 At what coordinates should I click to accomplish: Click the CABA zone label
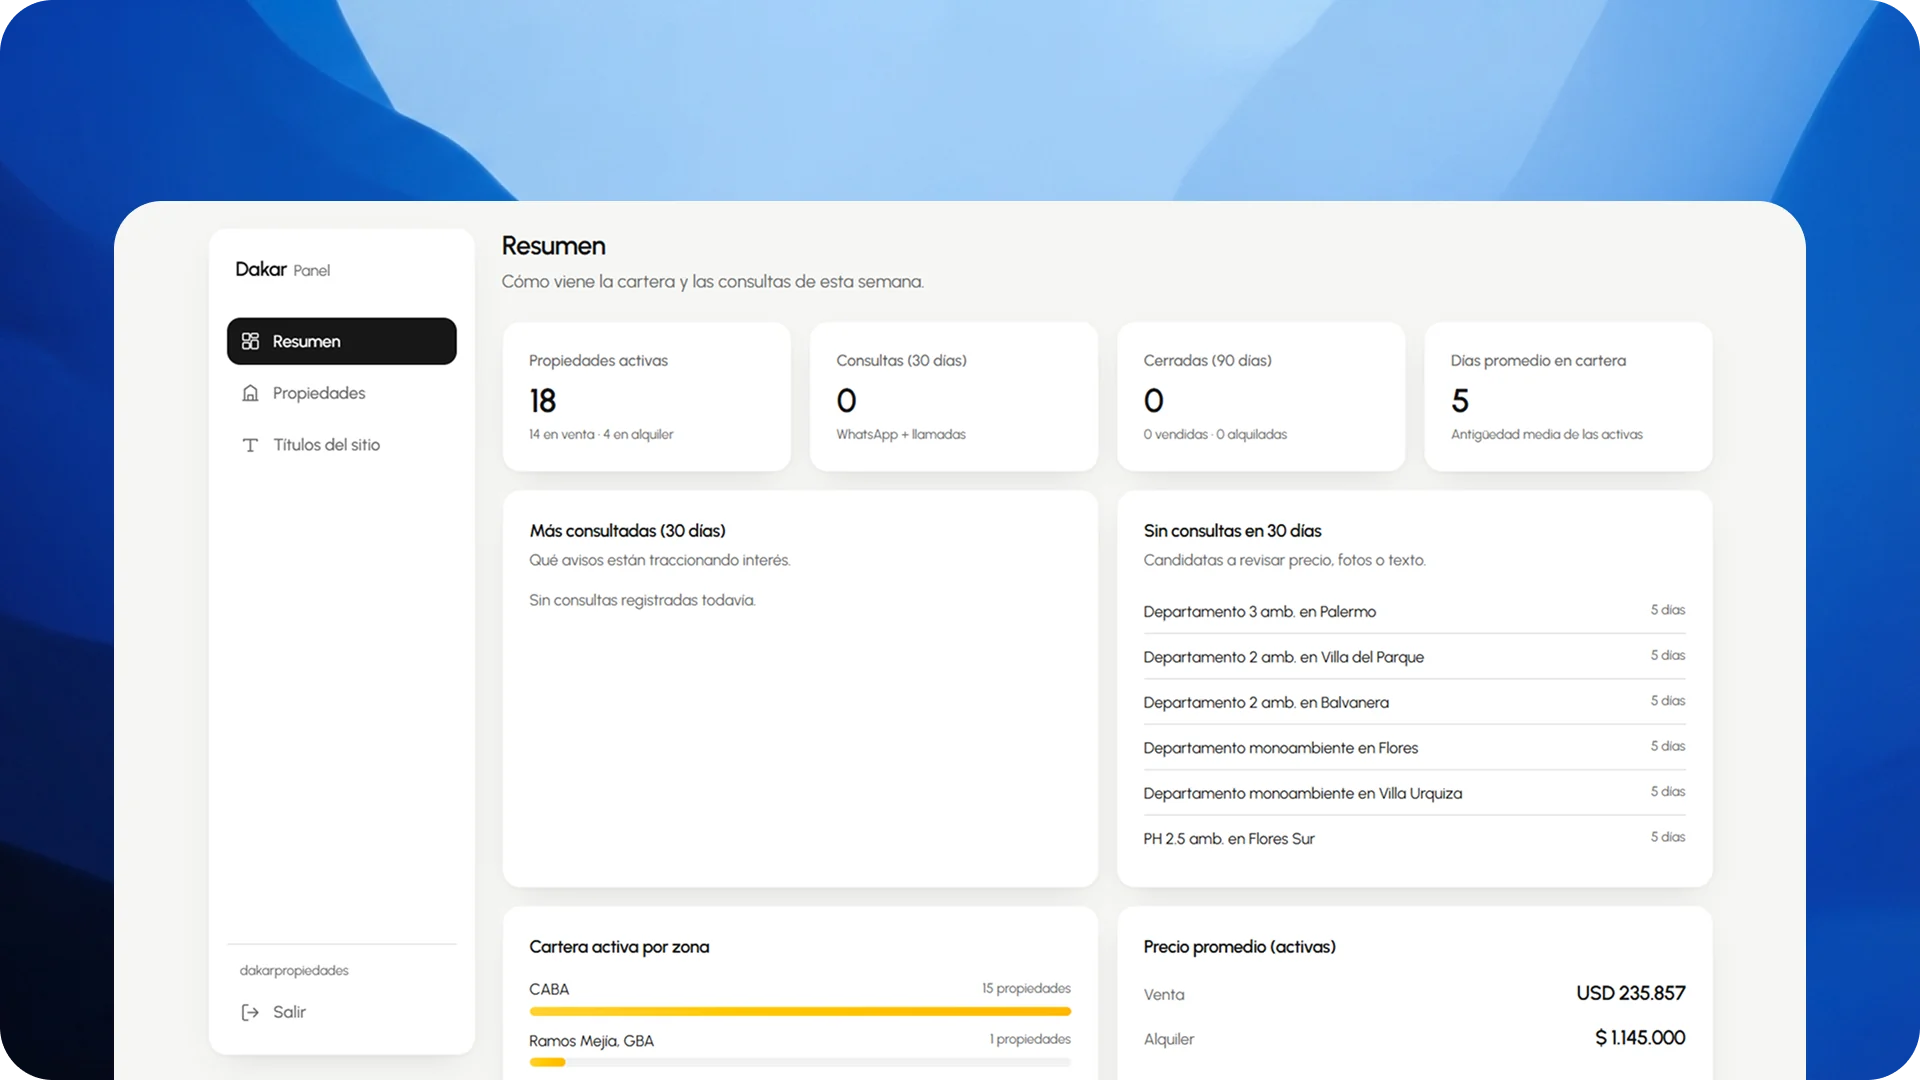549,989
